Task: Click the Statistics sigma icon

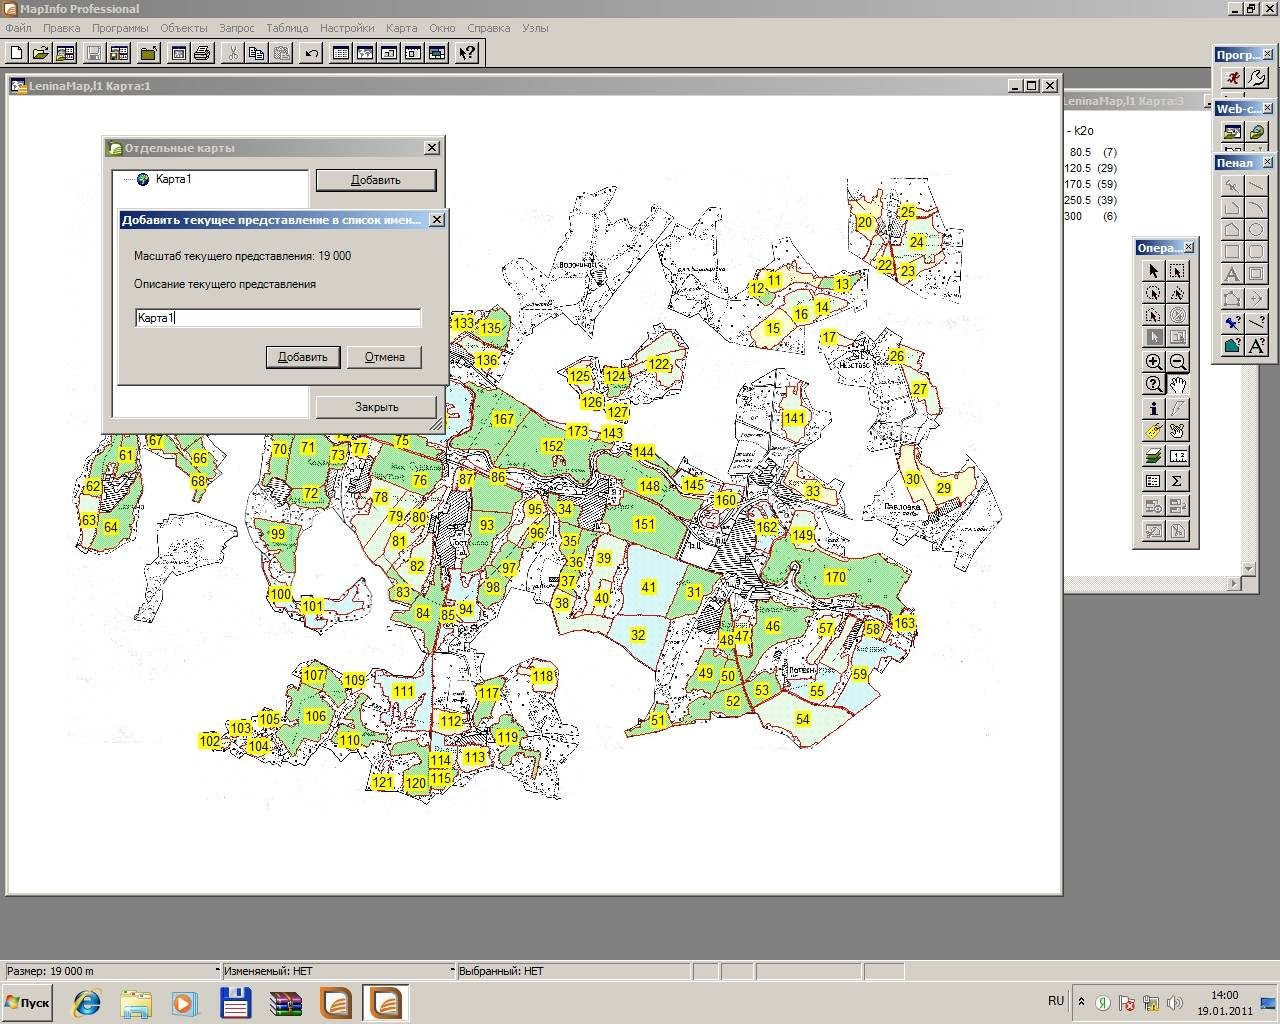Action: 1178,481
